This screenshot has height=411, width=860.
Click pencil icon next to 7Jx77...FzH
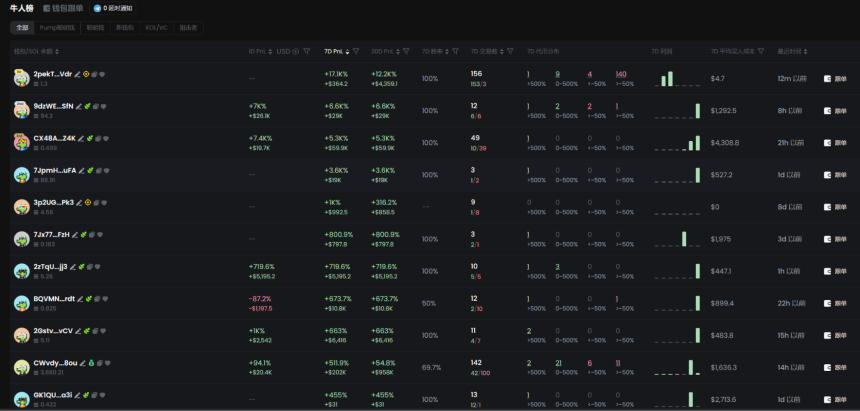(75, 235)
